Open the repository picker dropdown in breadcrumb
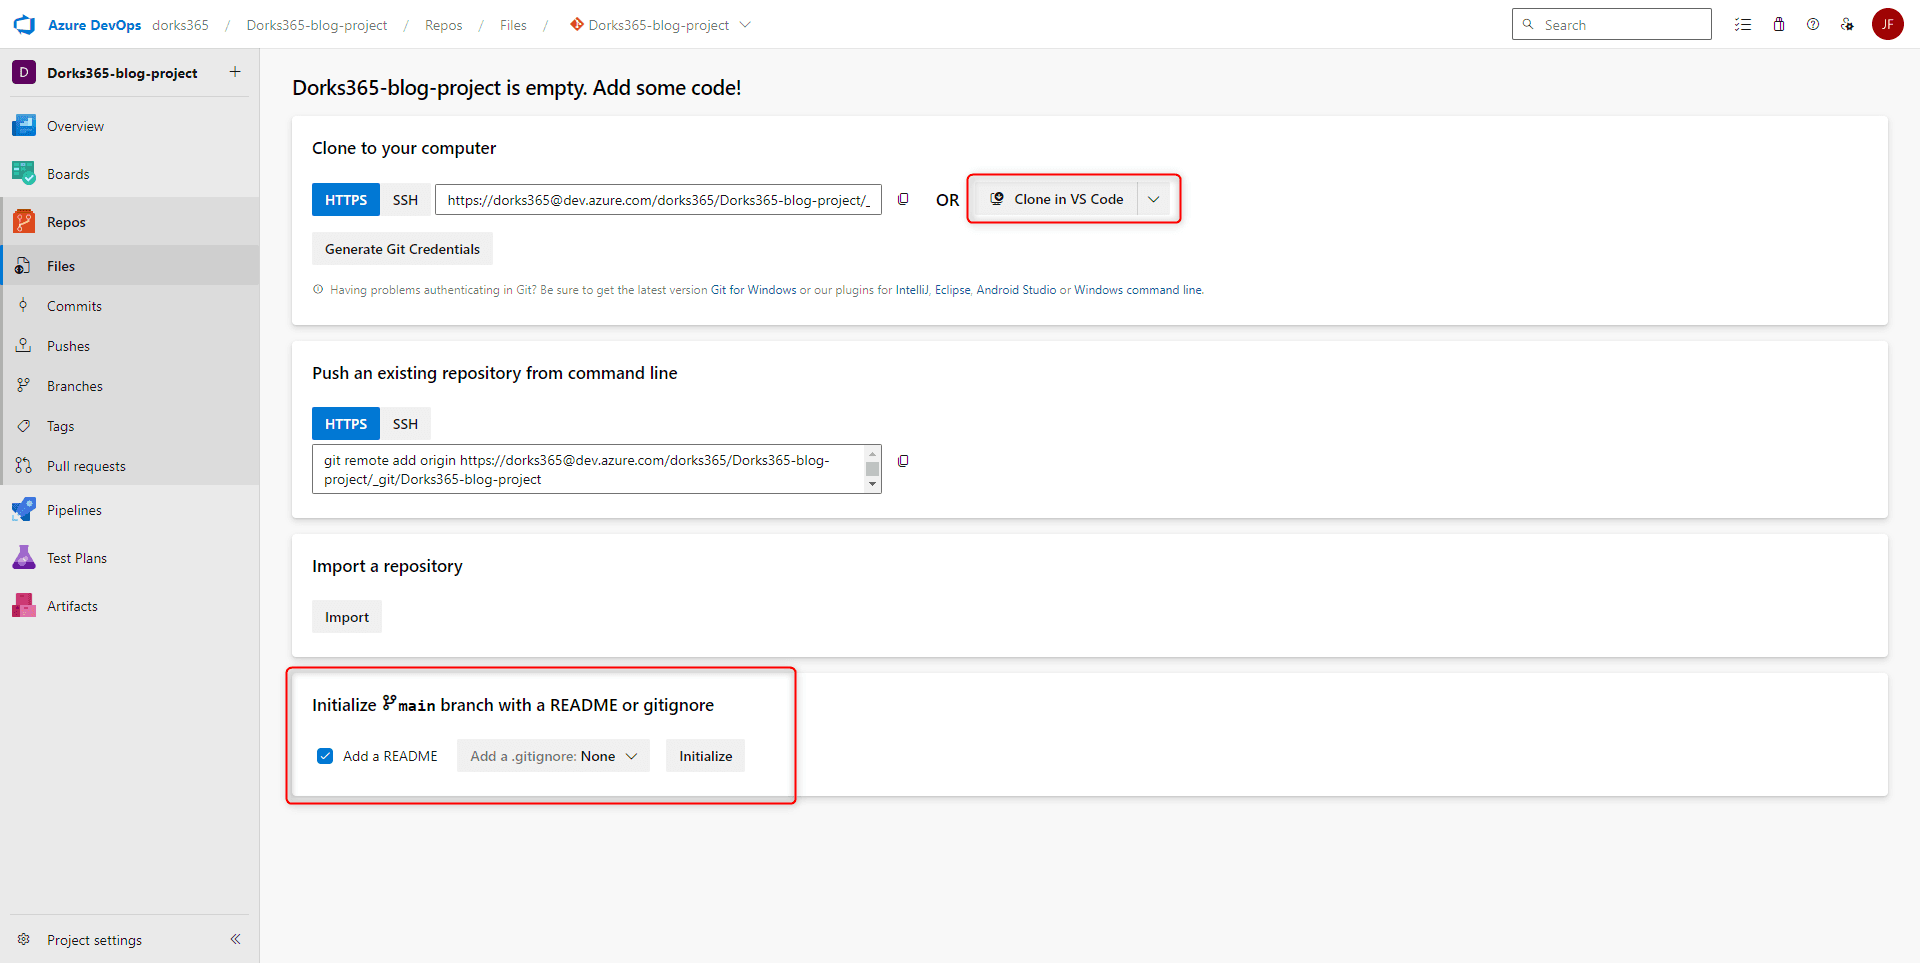This screenshot has height=963, width=1920. click(745, 25)
